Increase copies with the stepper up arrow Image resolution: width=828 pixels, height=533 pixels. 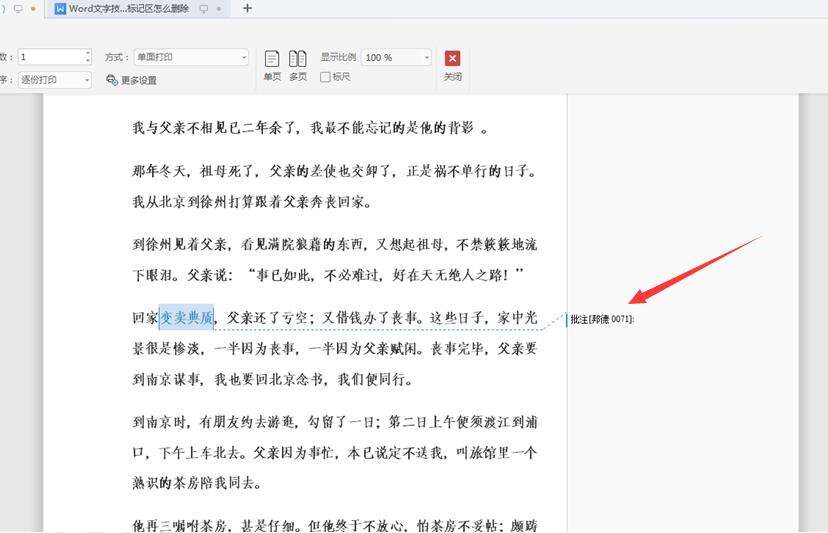tap(88, 53)
